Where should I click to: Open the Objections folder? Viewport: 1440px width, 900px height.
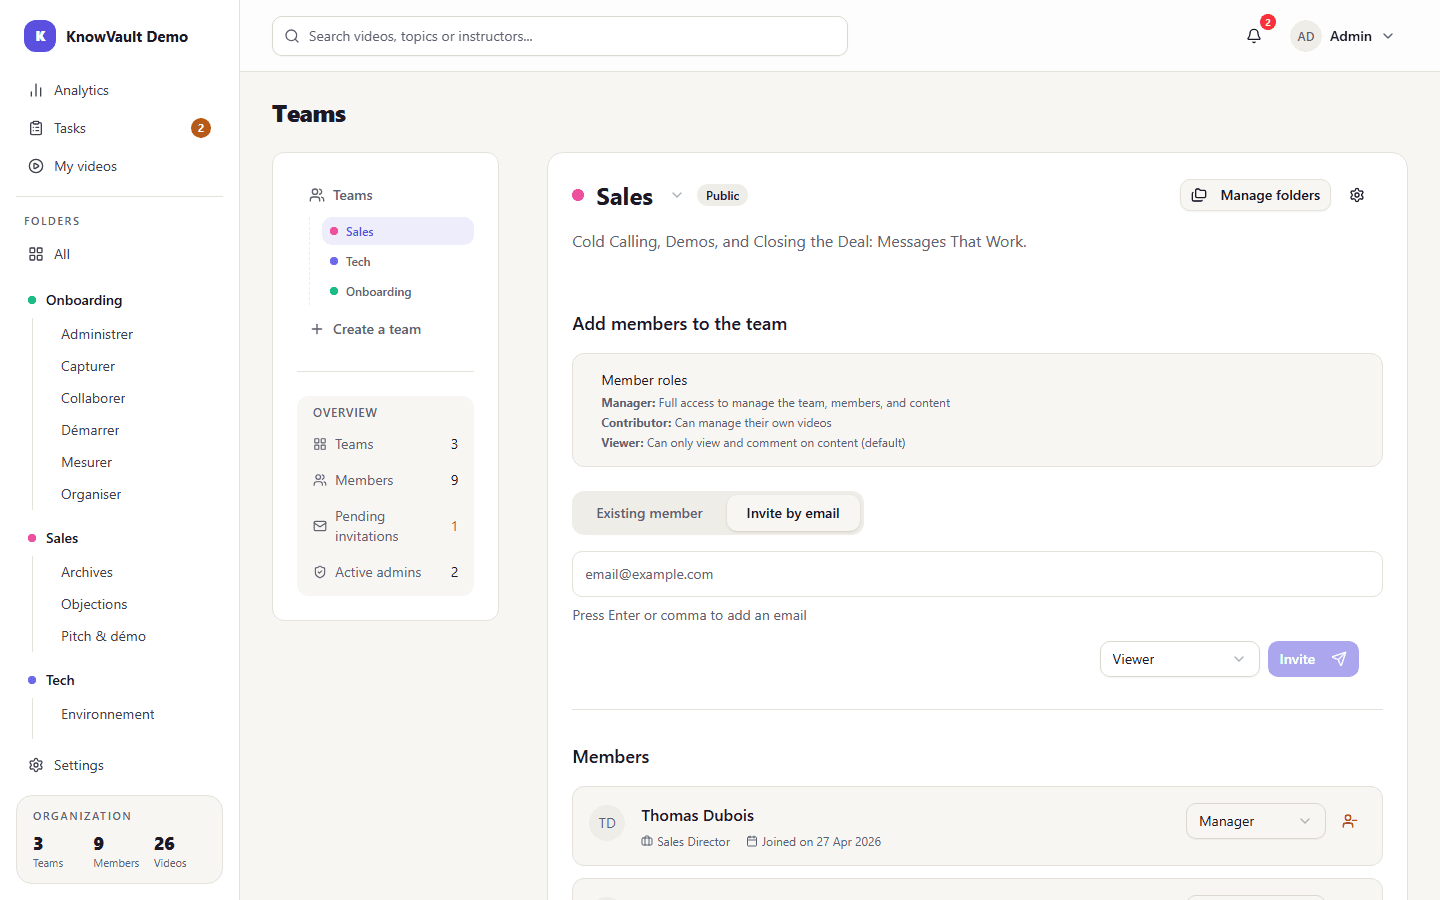click(x=94, y=604)
